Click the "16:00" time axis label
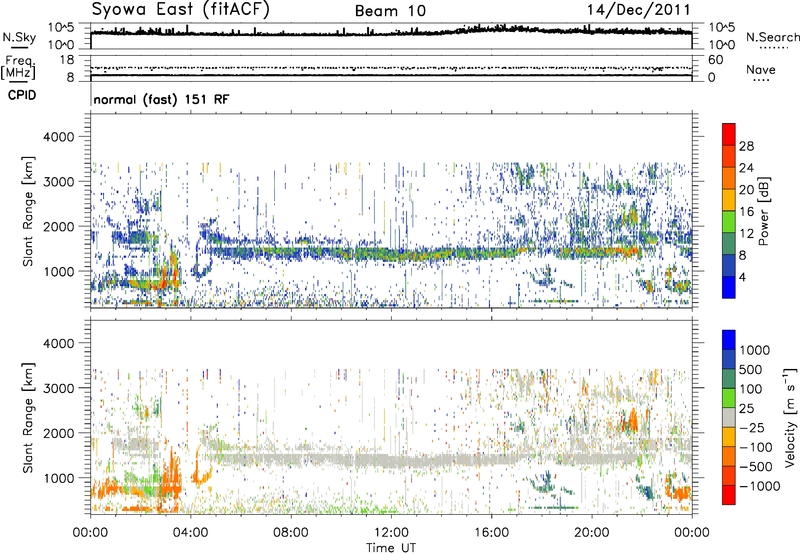This screenshot has height=554, width=800. coord(491,533)
